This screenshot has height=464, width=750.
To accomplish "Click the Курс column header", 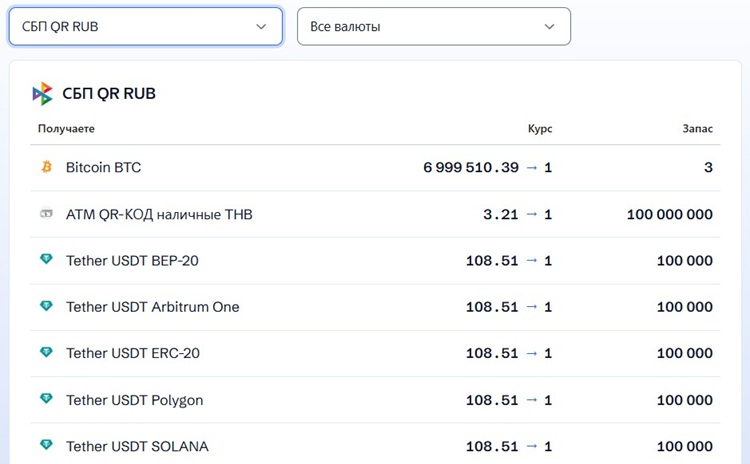I will [540, 129].
